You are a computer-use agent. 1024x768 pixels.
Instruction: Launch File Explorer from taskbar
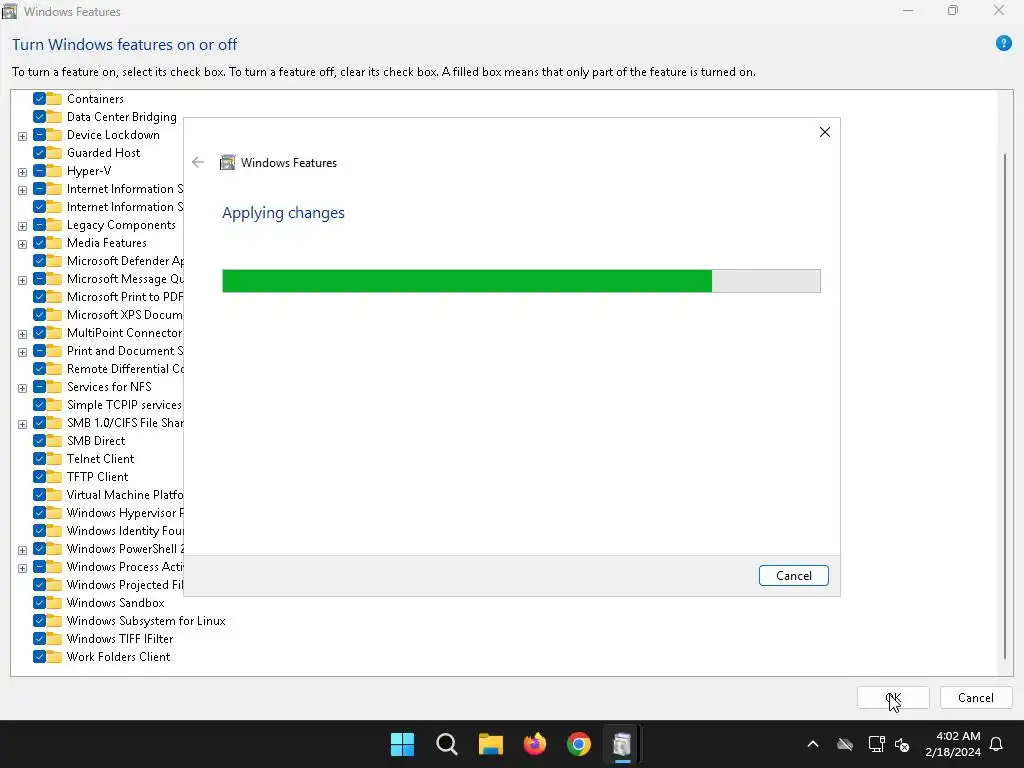click(490, 744)
